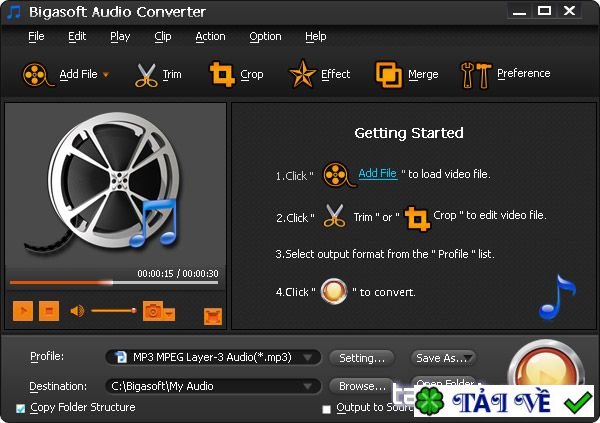
Task: Open the Play menu
Action: click(120, 37)
